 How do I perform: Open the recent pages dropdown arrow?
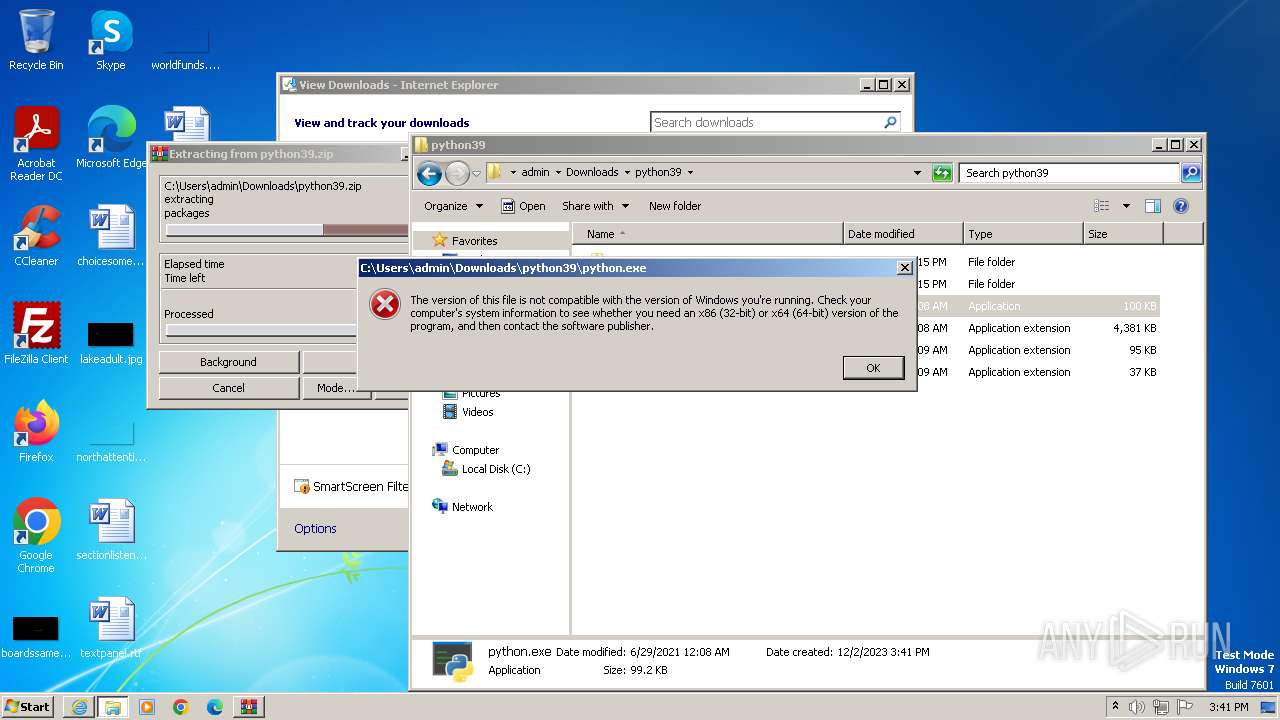[x=477, y=173]
